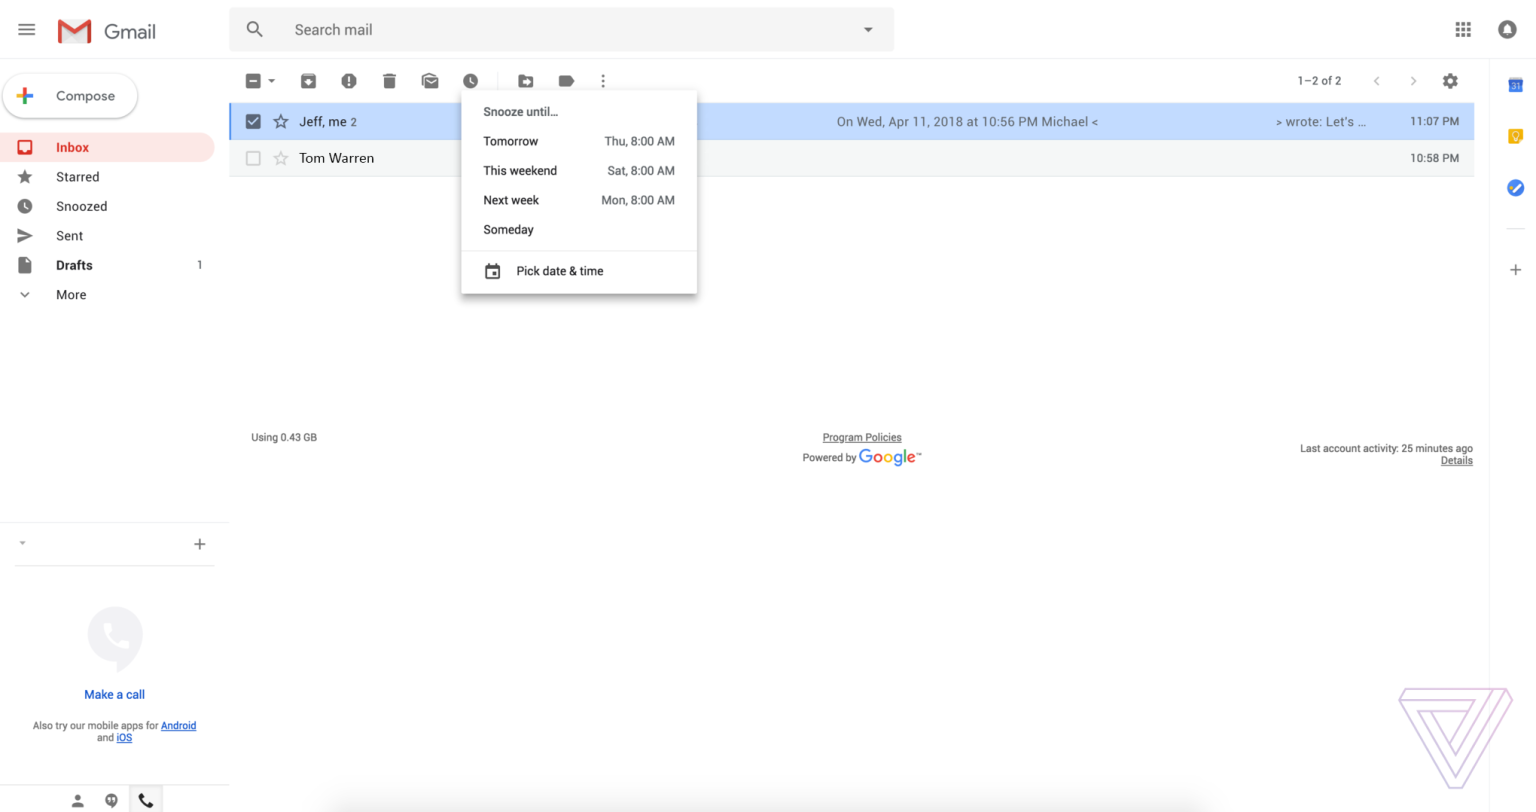
Task: Uncheck the Jeff conversation checkbox
Action: (253, 121)
